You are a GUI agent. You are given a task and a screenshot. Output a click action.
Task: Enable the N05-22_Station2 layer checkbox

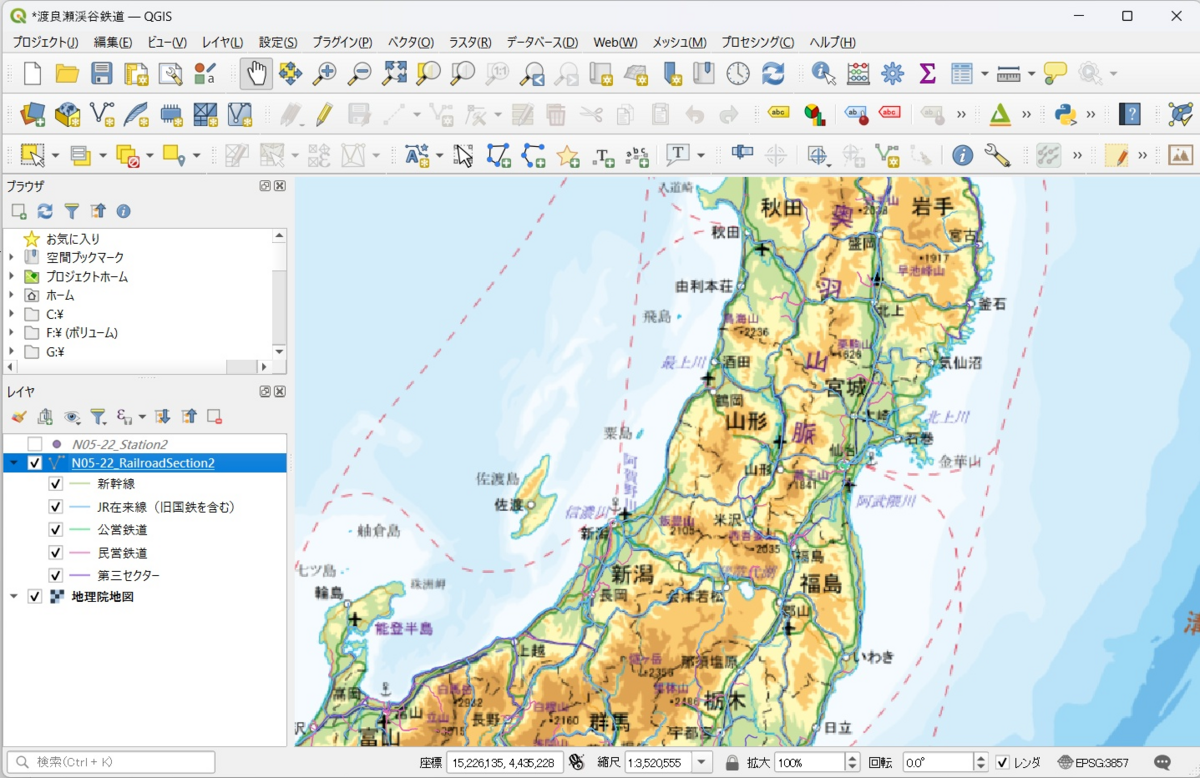tap(35, 444)
